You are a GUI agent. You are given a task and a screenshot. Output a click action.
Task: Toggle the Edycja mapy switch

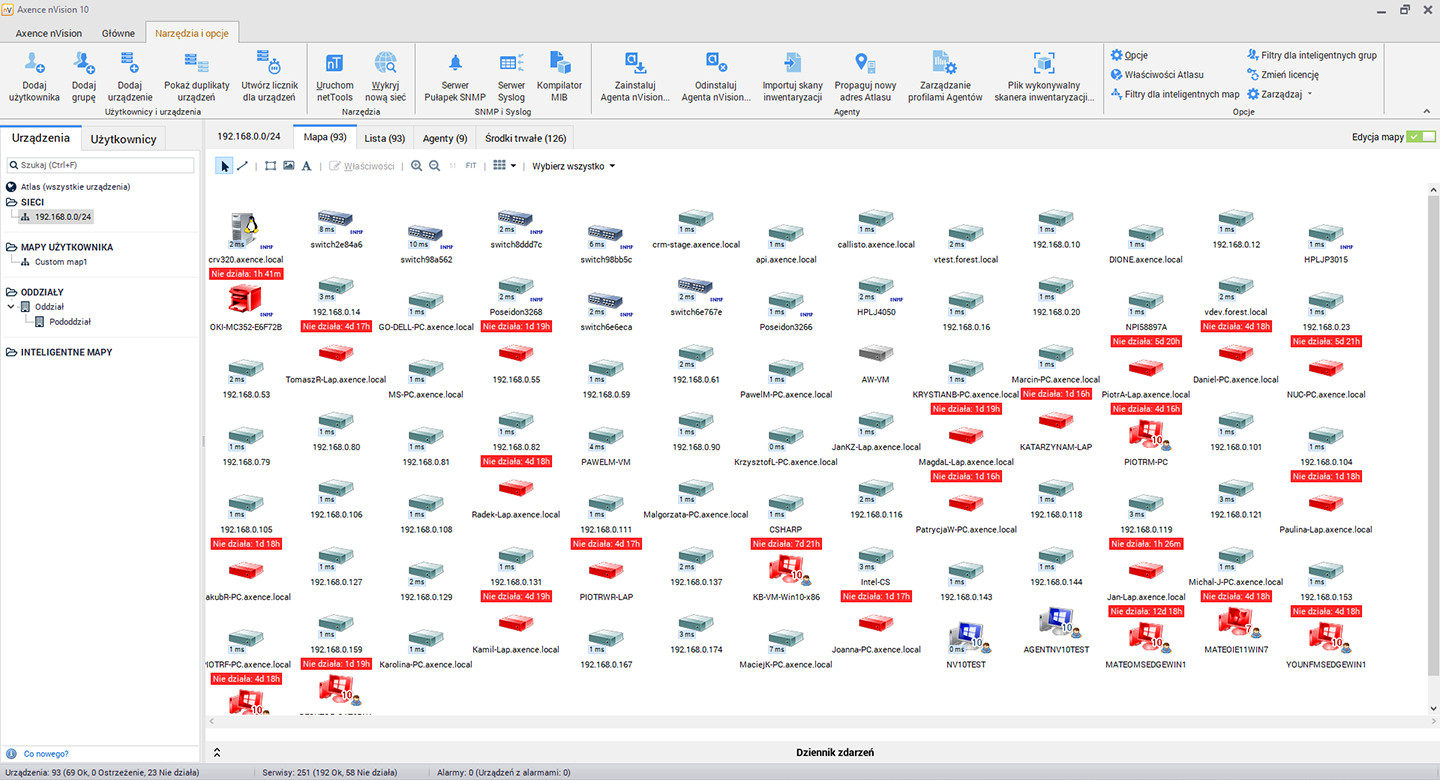[x=1420, y=137]
